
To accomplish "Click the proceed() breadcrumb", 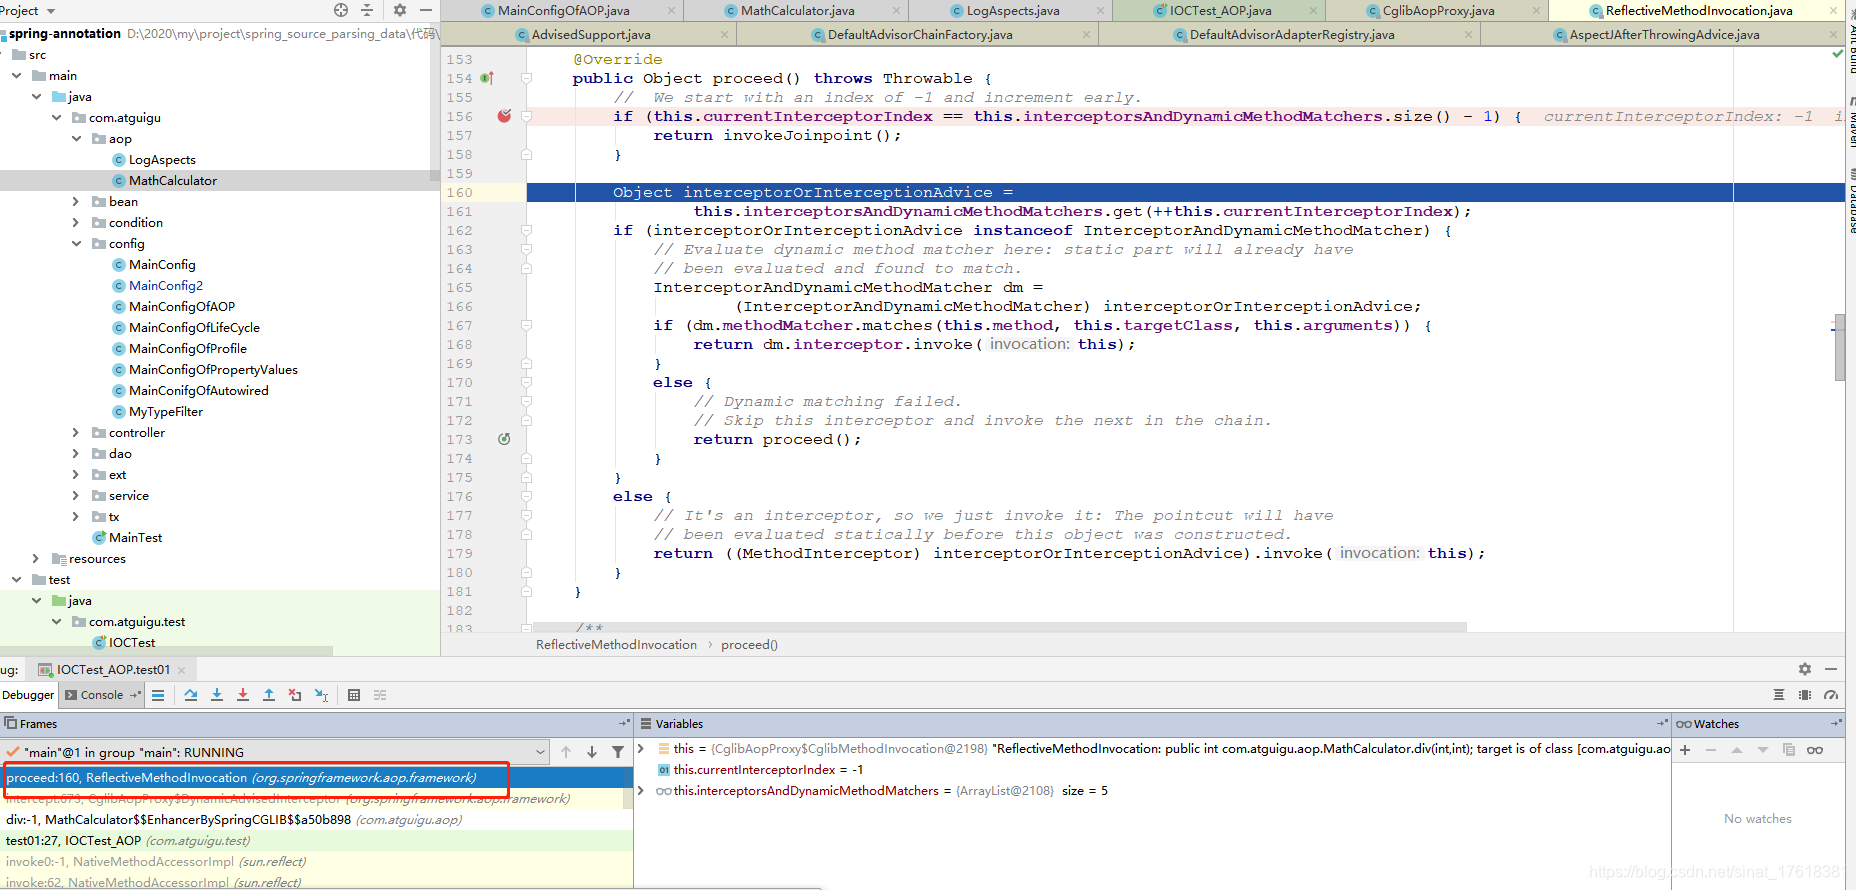I will point(749,644).
